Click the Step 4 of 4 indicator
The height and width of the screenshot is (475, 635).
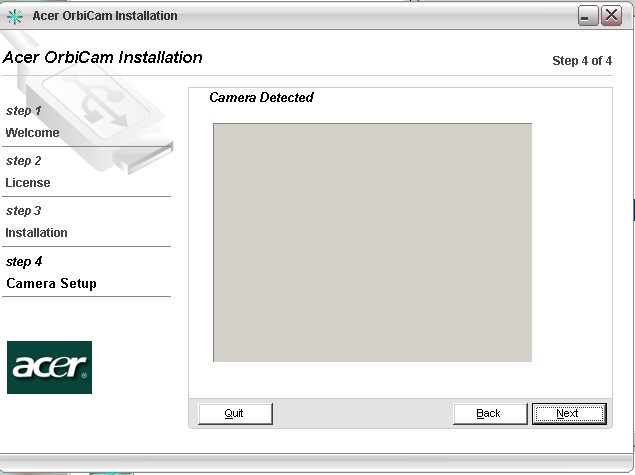(x=582, y=61)
